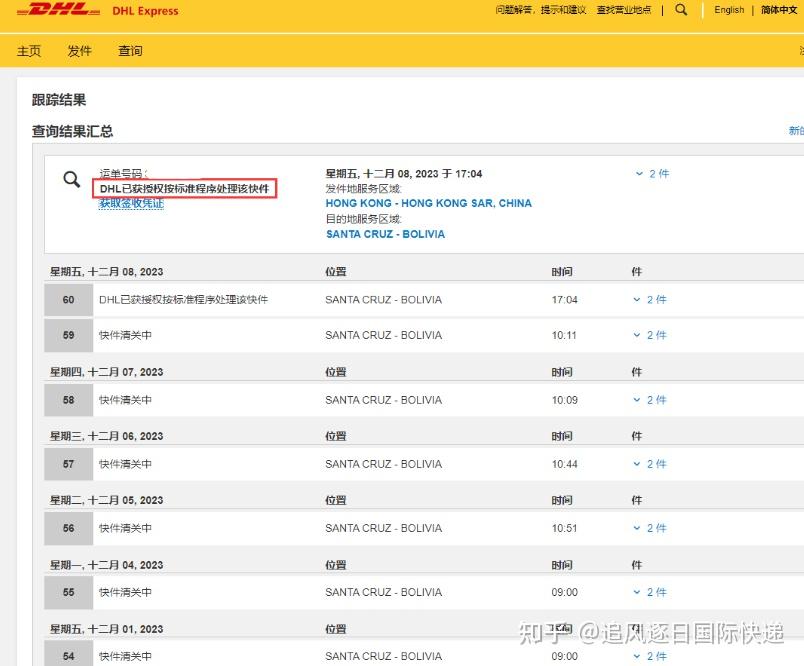Image resolution: width=804 pixels, height=666 pixels.
Task: Select the summary status DHL已获授权按标准程序处理该快件
Action: tap(185, 189)
